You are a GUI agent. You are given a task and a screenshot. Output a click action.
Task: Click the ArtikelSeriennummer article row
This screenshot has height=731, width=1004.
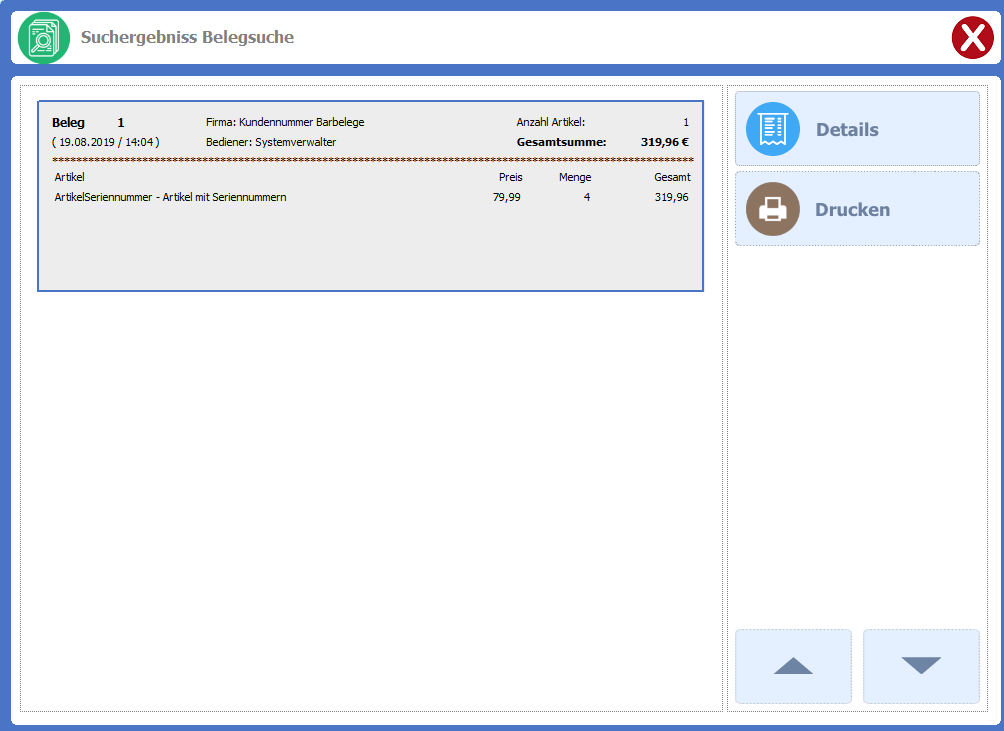[x=171, y=197]
